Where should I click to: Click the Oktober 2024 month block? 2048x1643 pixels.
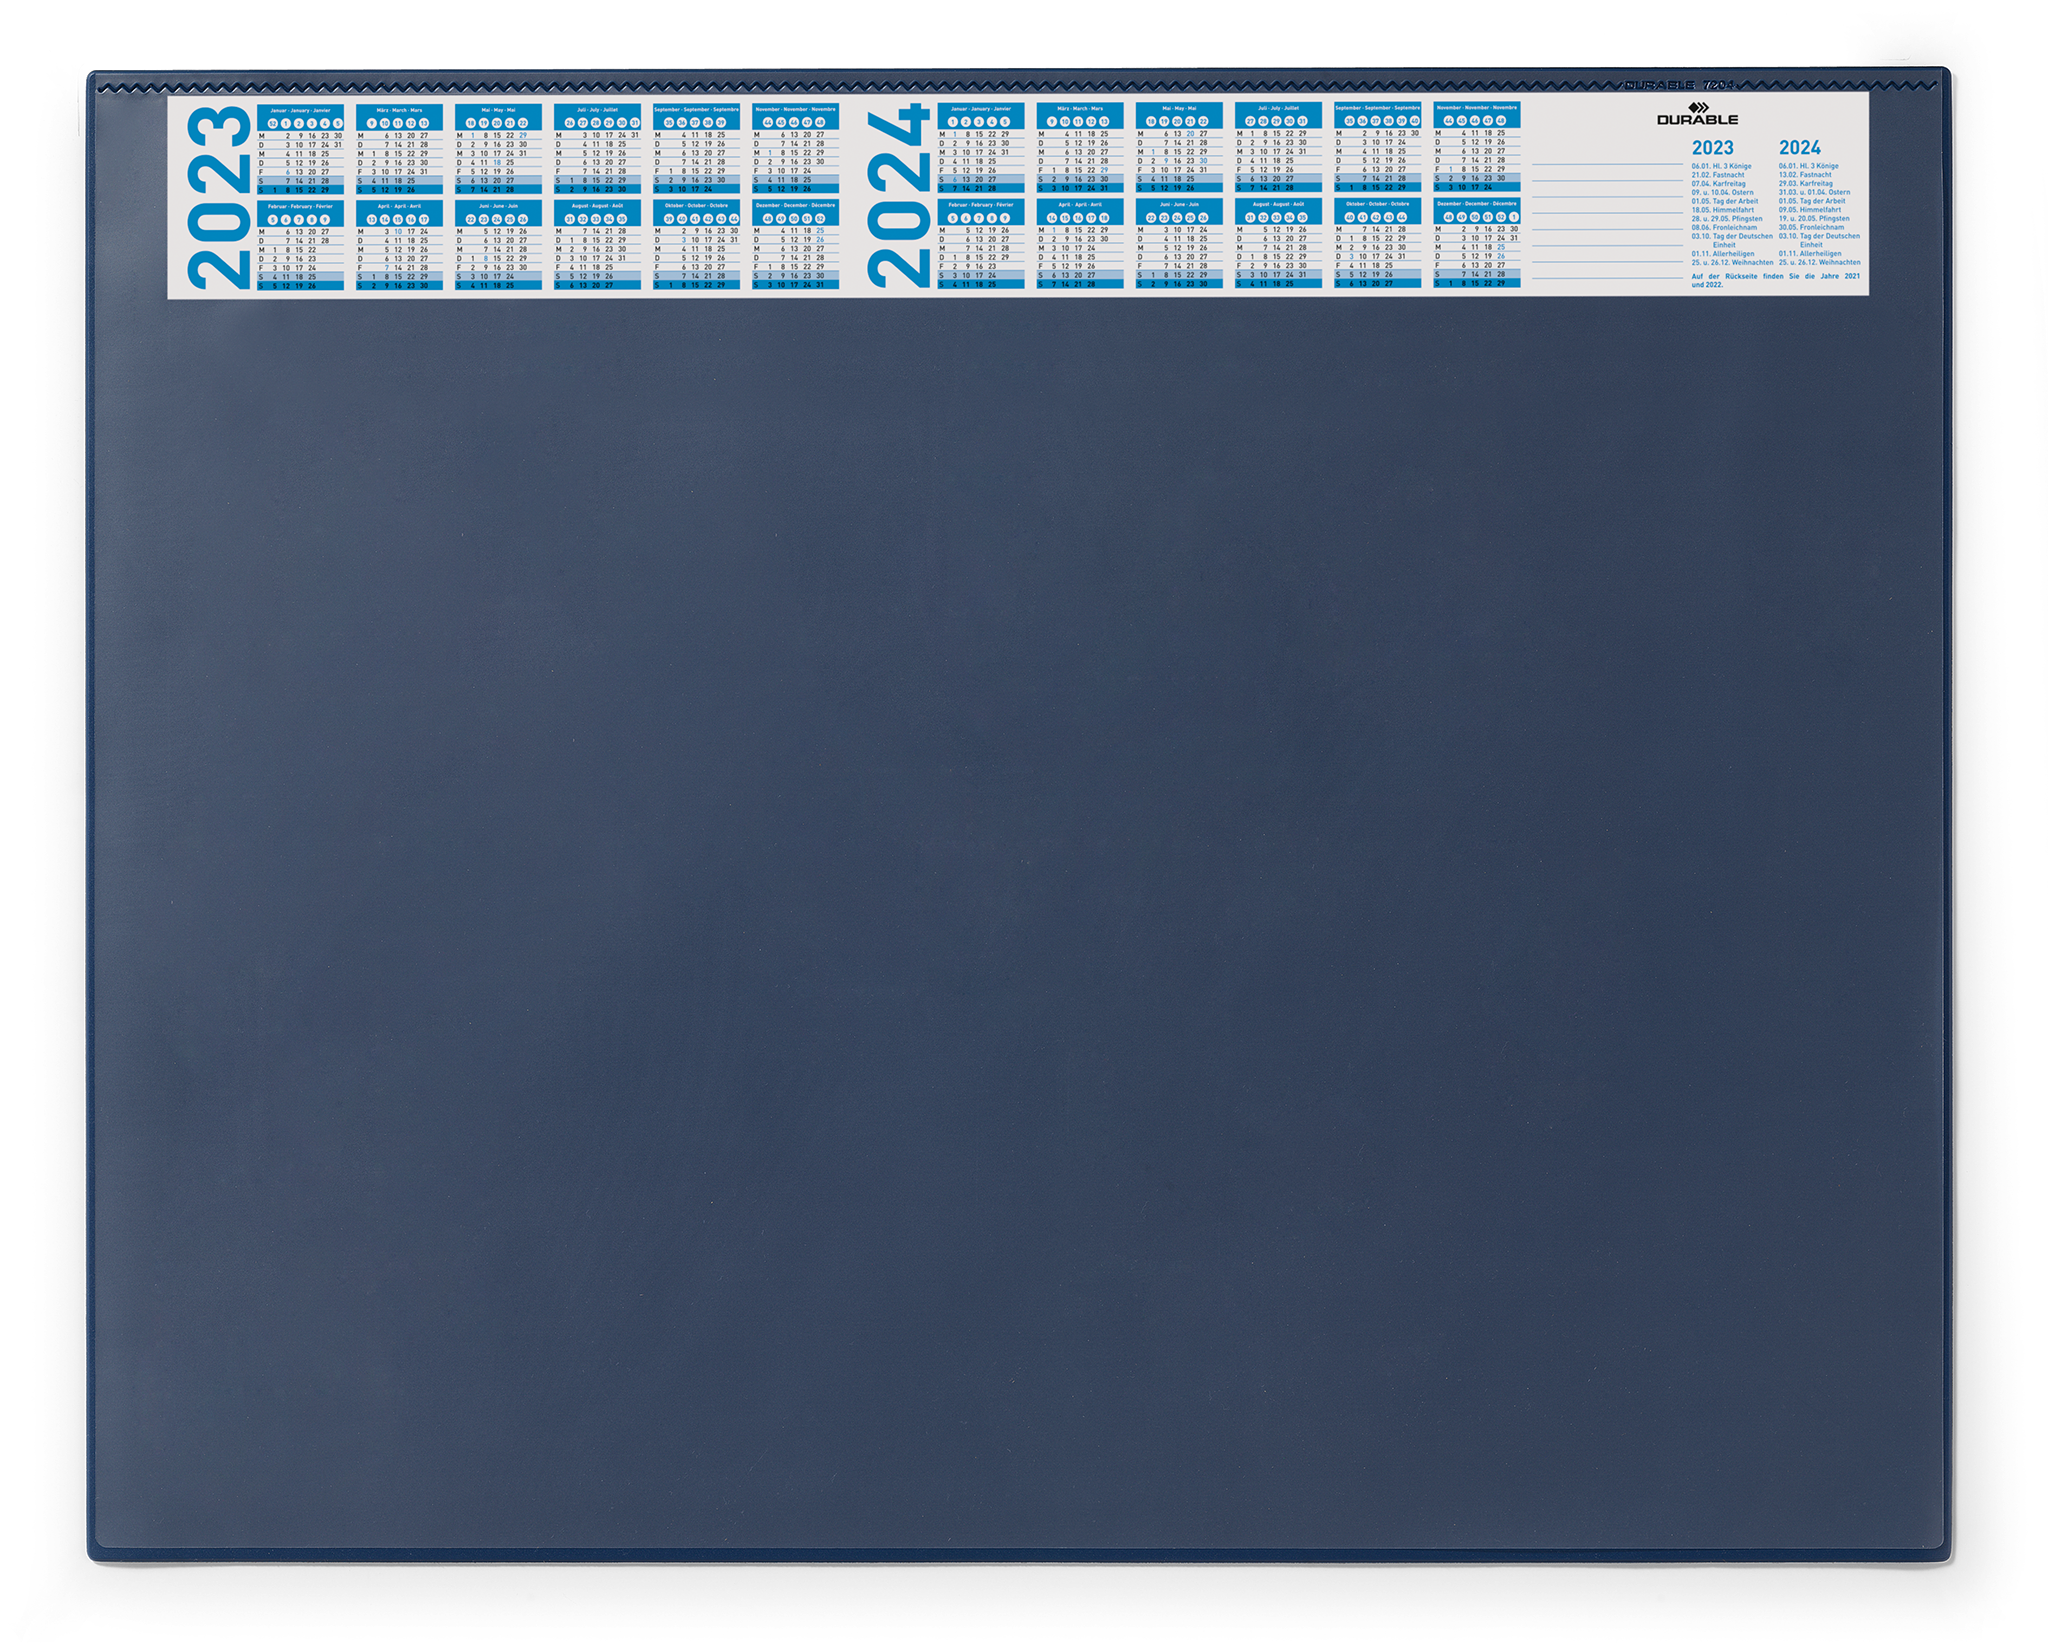click(x=1377, y=244)
